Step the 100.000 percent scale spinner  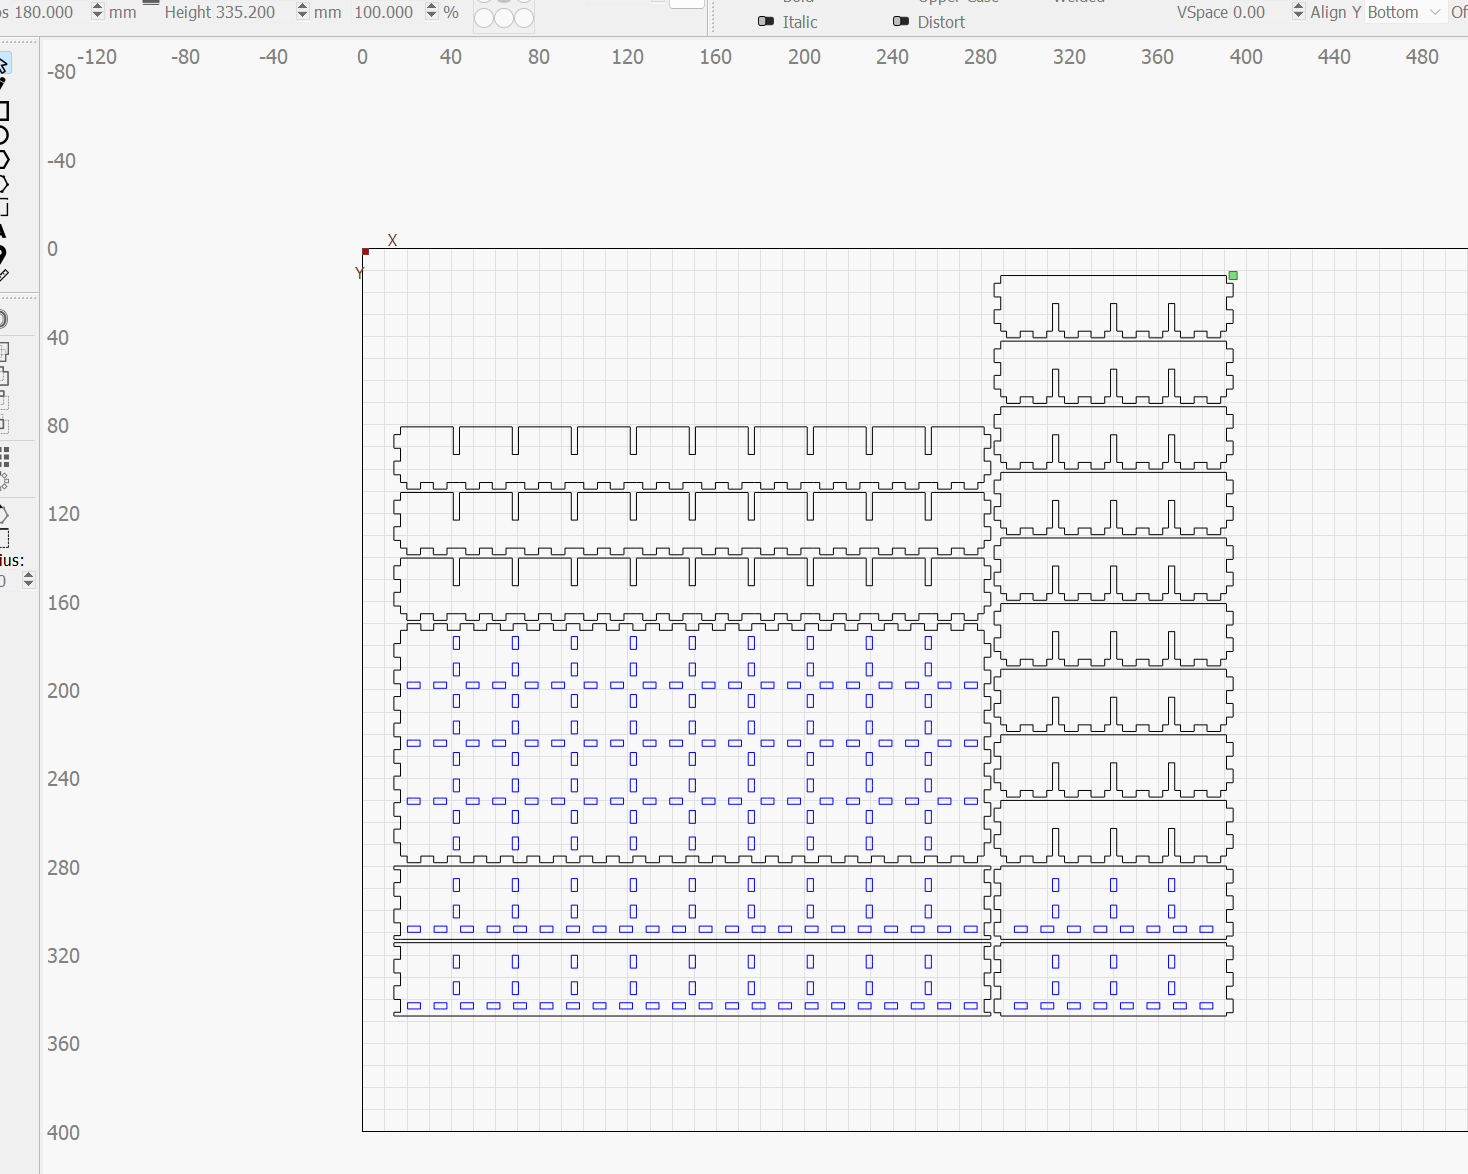coord(431,12)
